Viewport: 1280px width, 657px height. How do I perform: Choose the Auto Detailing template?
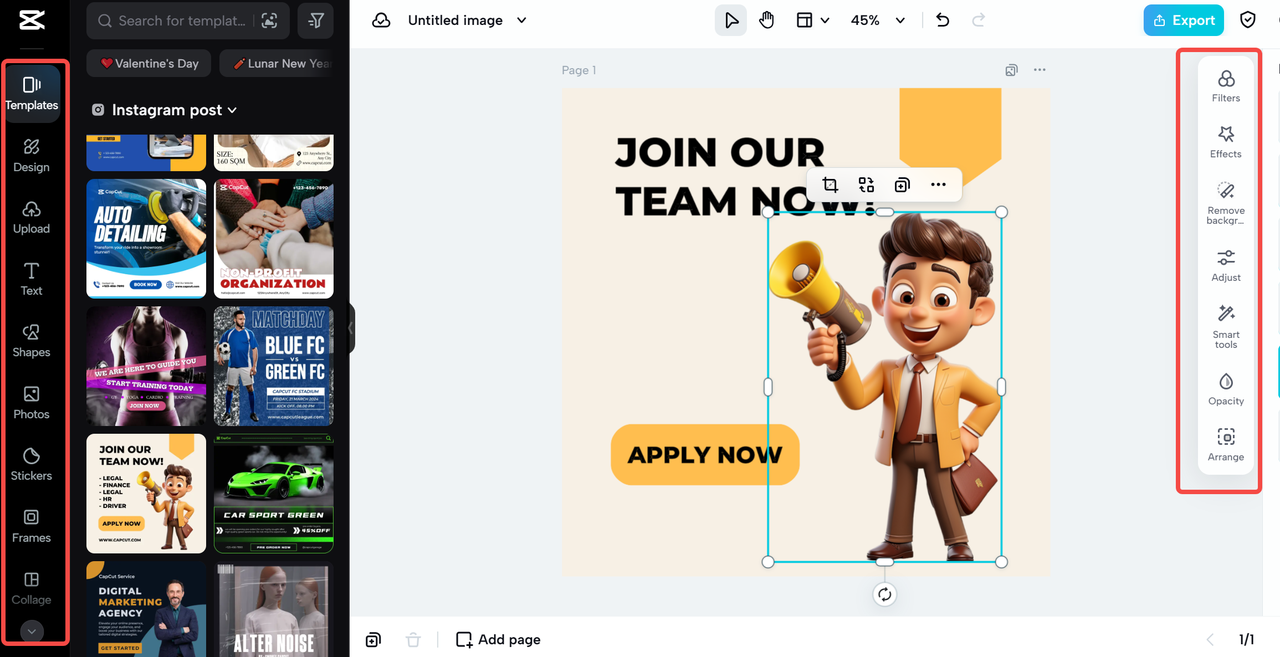(146, 238)
